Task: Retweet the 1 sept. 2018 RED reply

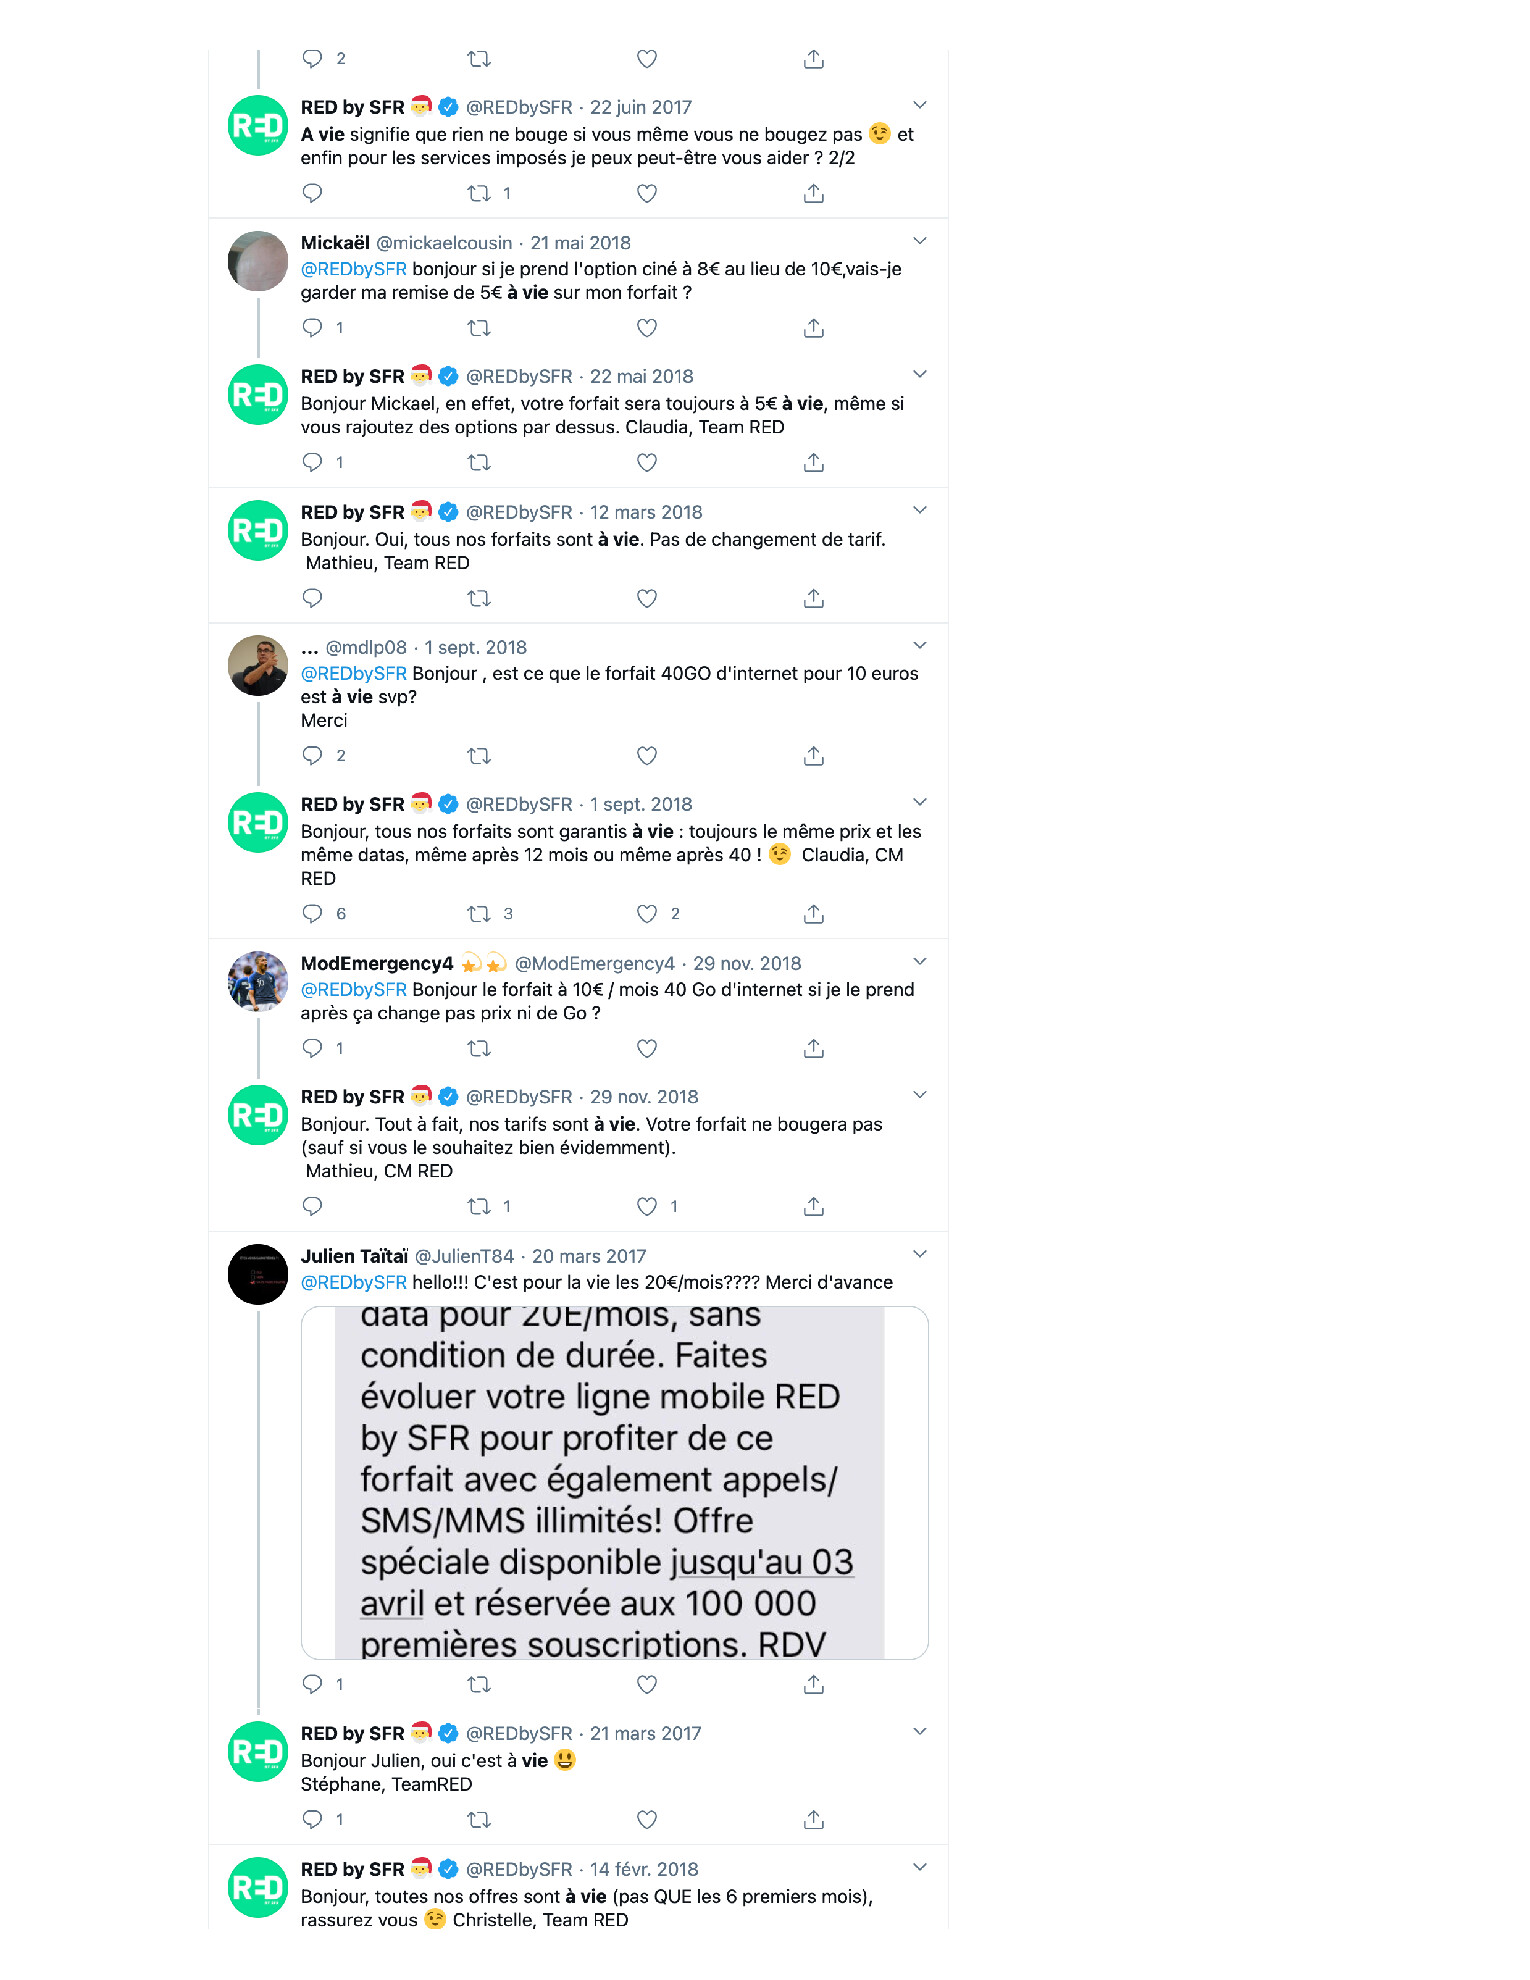Action: [479, 914]
